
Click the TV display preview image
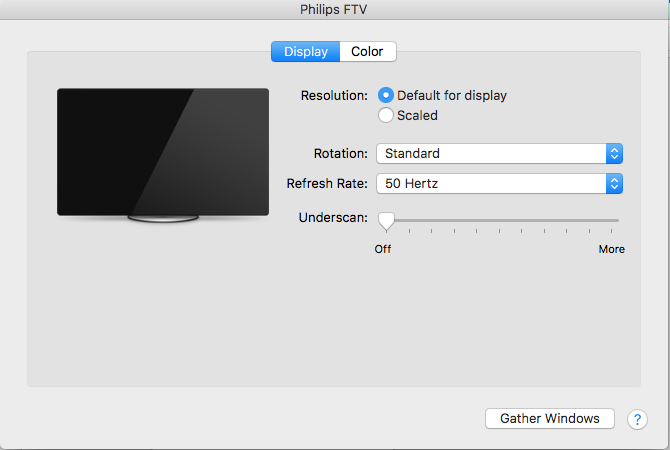pyautogui.click(x=163, y=156)
